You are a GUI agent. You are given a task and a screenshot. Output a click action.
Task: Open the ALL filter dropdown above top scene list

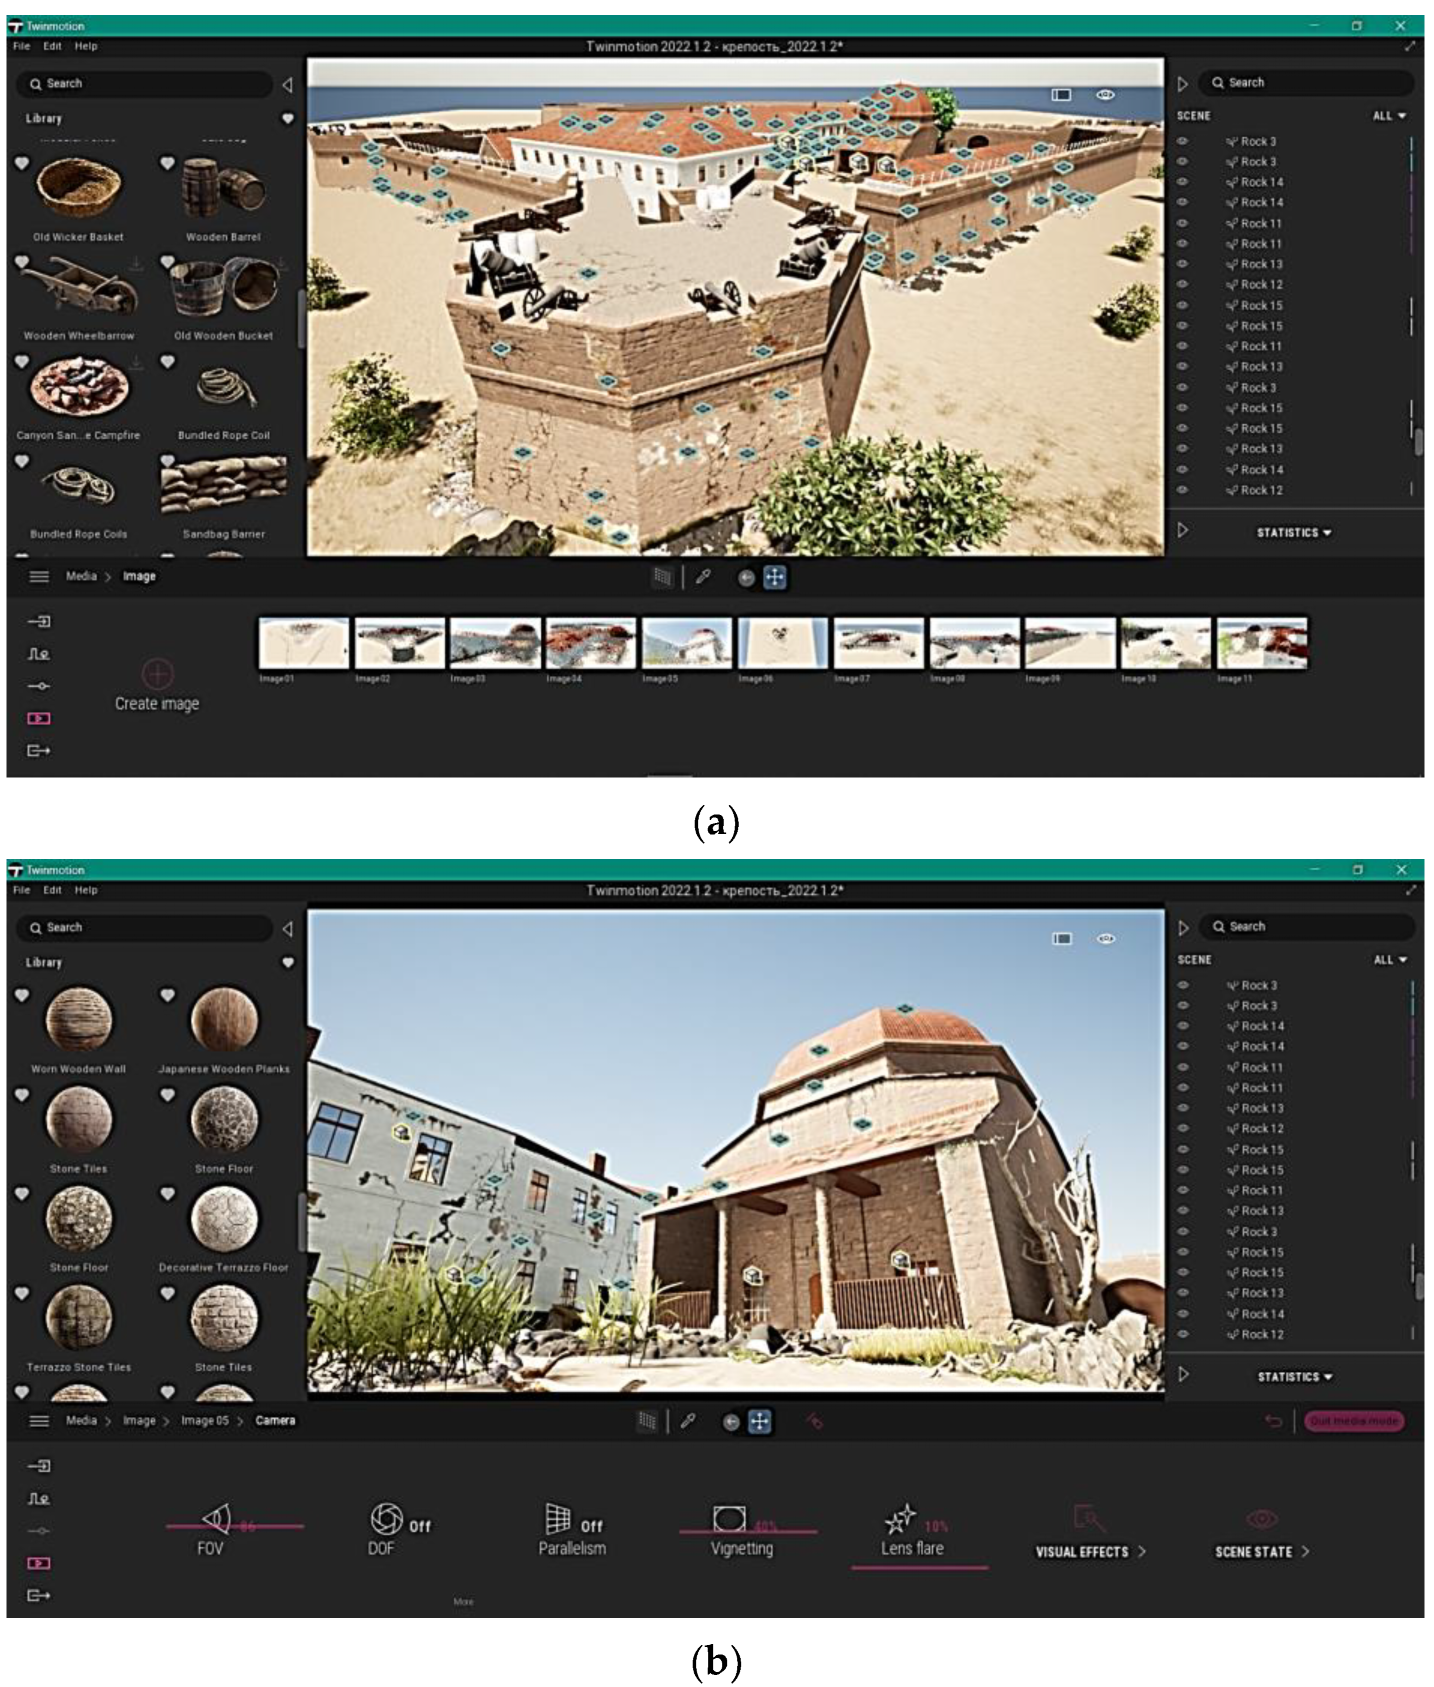pos(1389,116)
